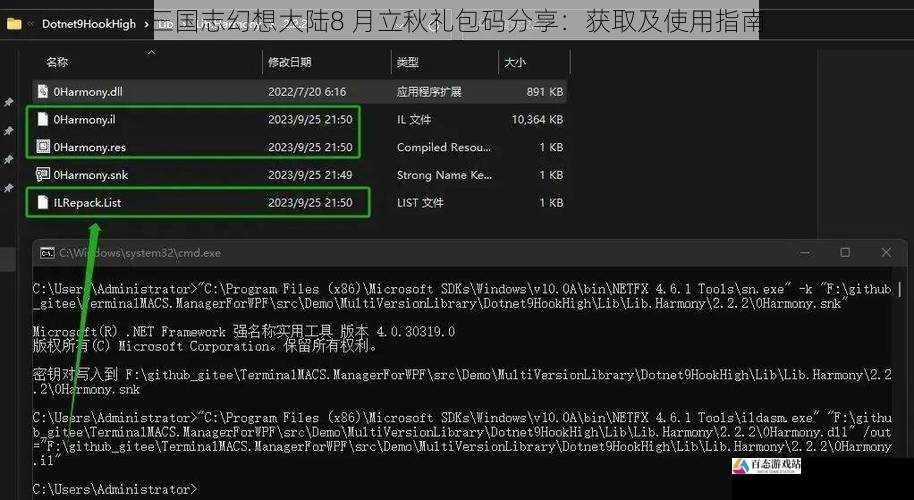The image size is (914, 500).
Task: Click the fourth pin icon in the sidebar
Action: (9, 188)
